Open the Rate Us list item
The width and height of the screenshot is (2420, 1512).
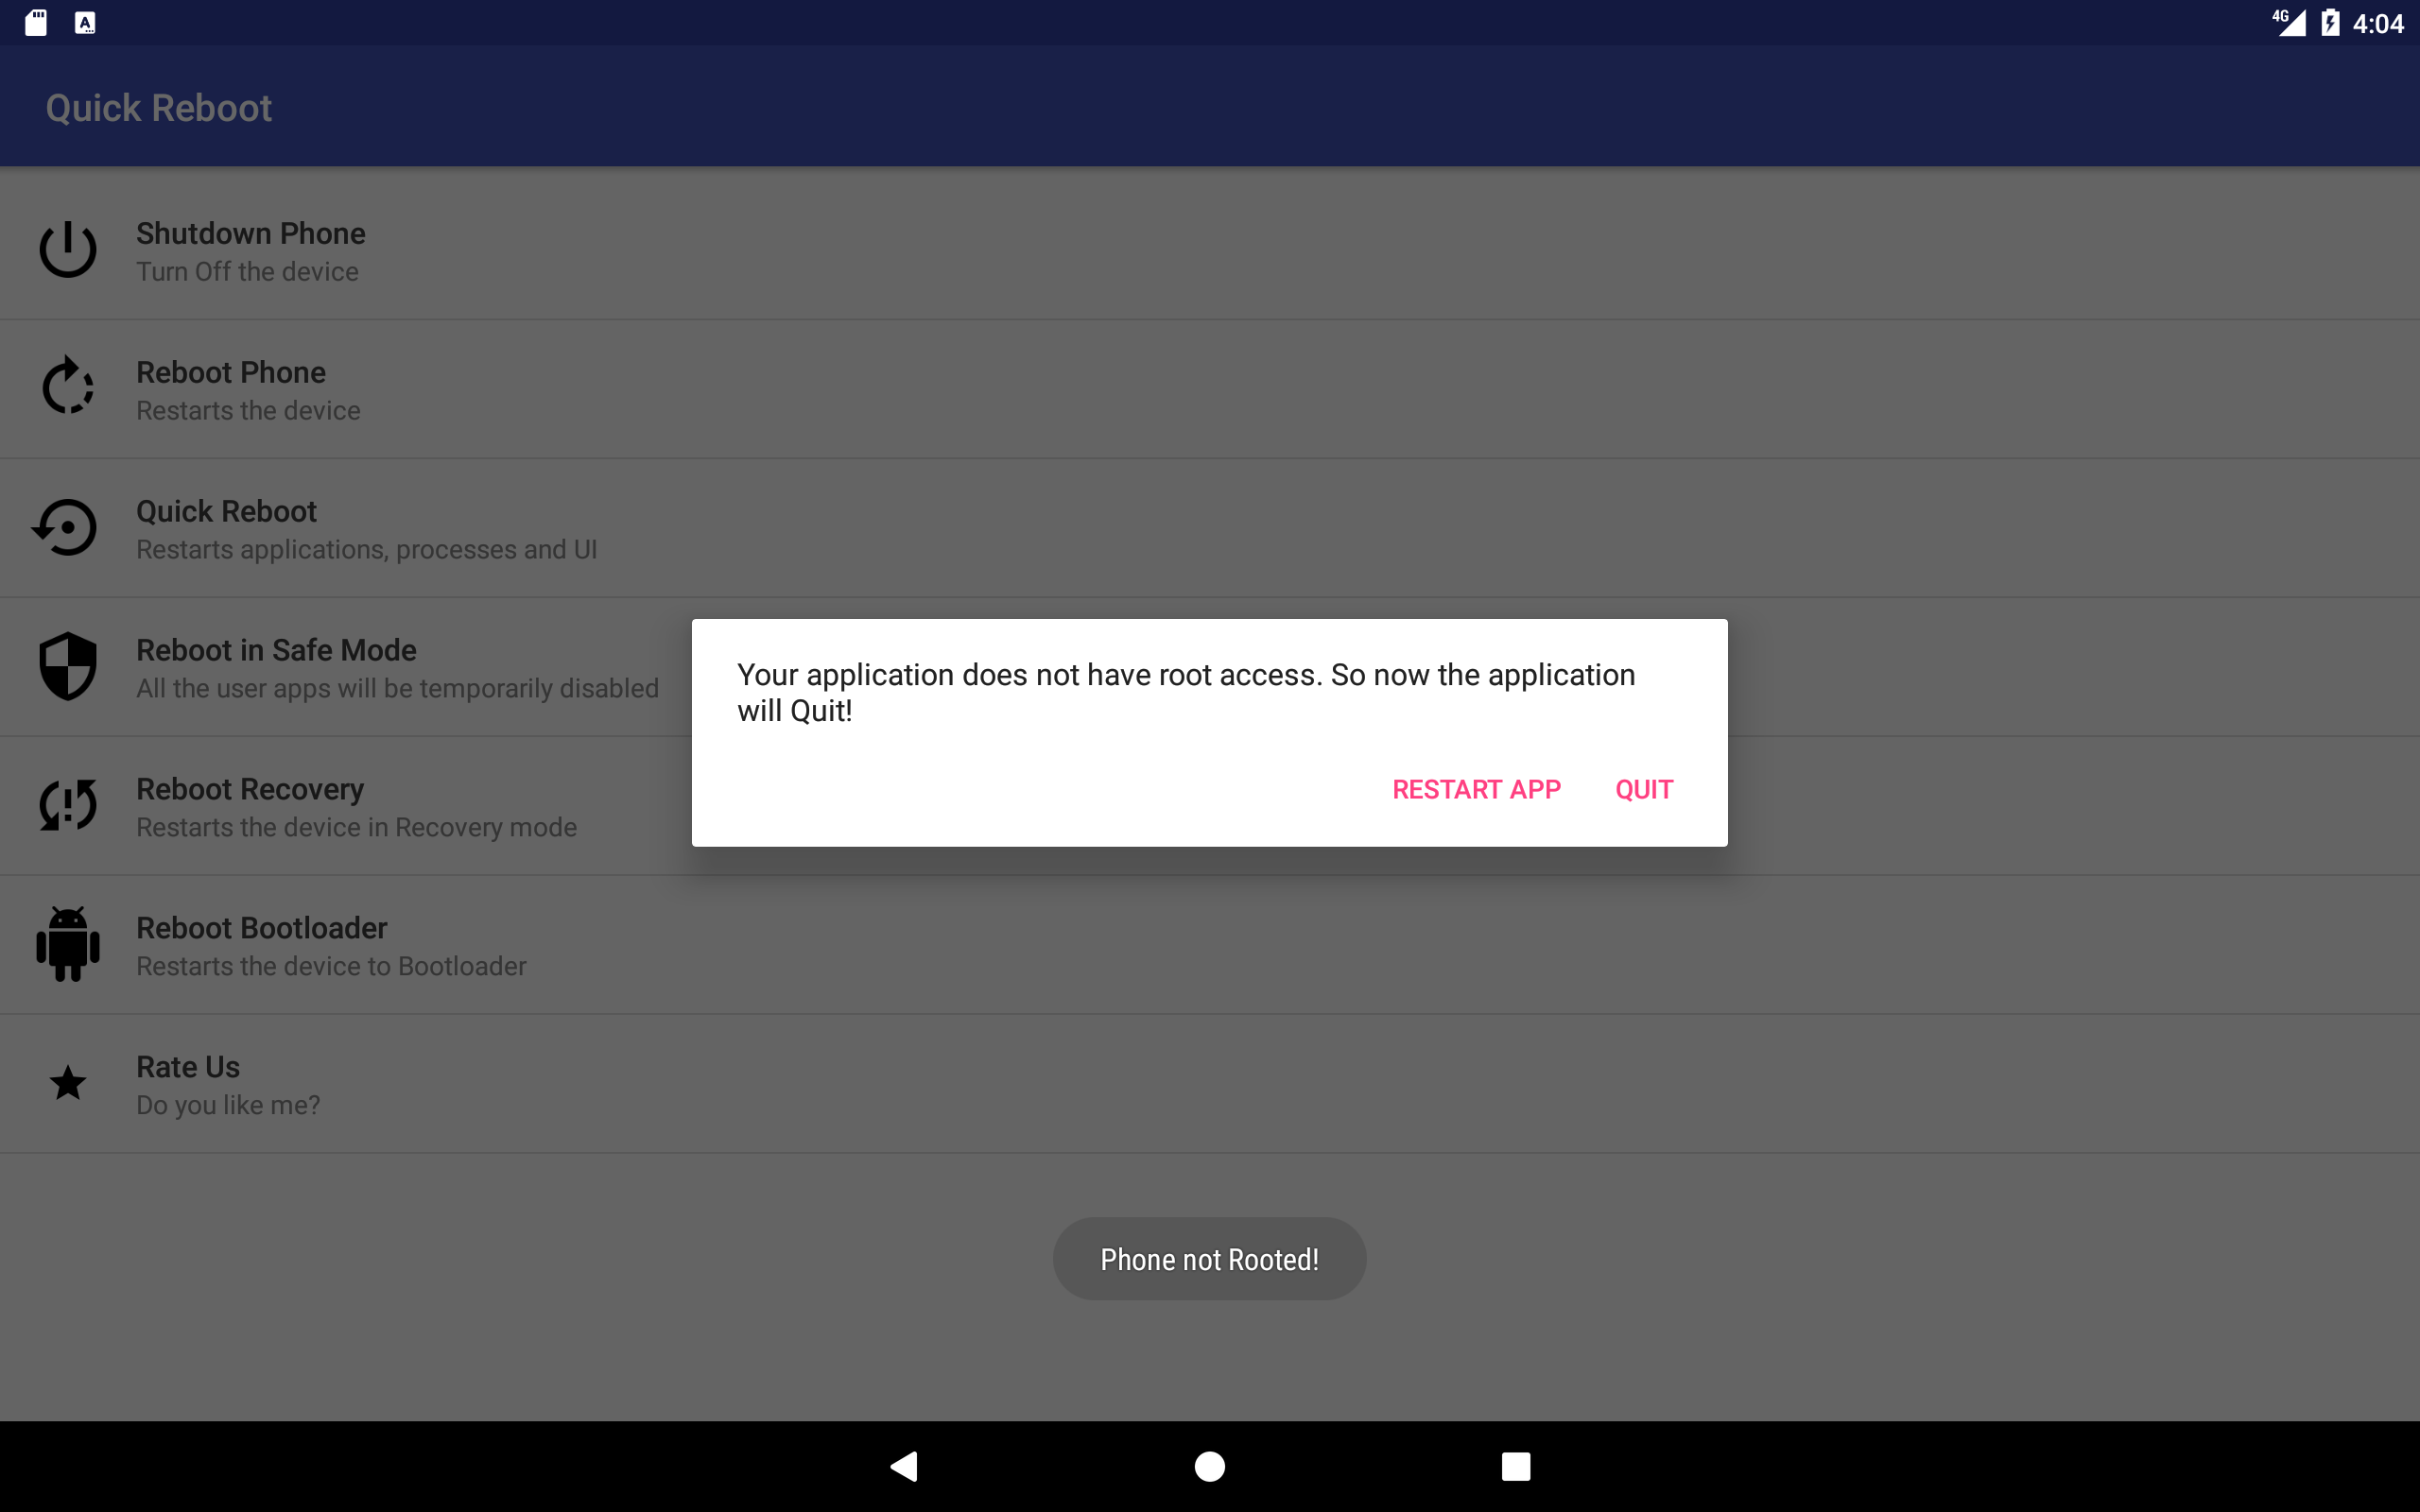(x=1210, y=1084)
